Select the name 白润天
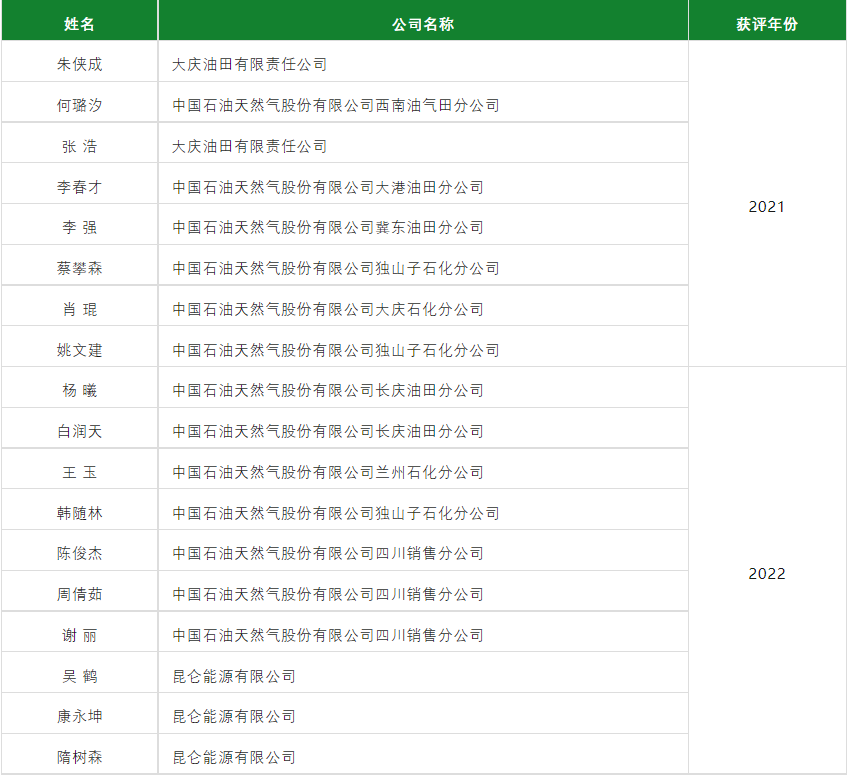 [x=80, y=431]
